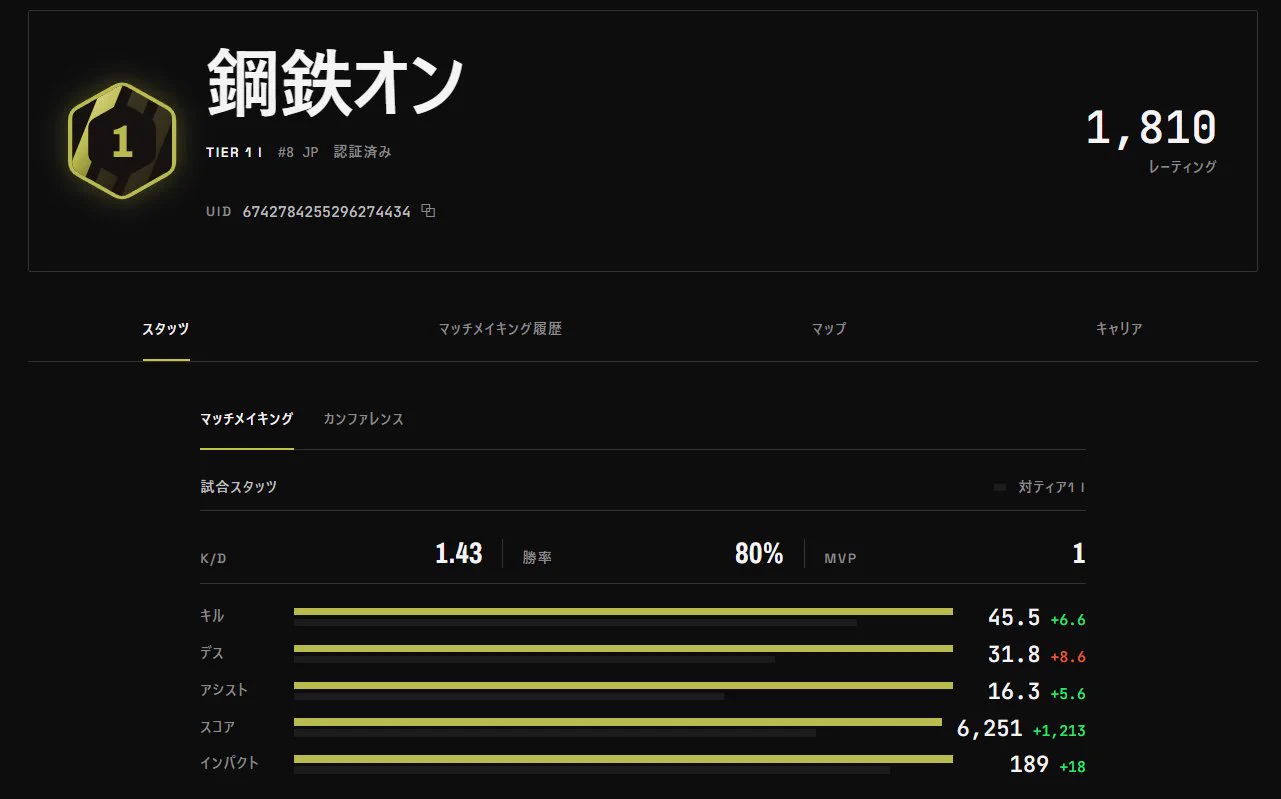Click the アシスト yellow stat bar
This screenshot has width=1281, height=799.
click(x=623, y=685)
